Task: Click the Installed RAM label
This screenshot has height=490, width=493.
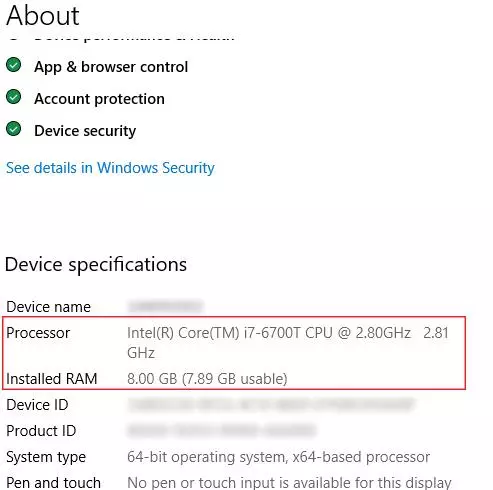Action: [52, 379]
